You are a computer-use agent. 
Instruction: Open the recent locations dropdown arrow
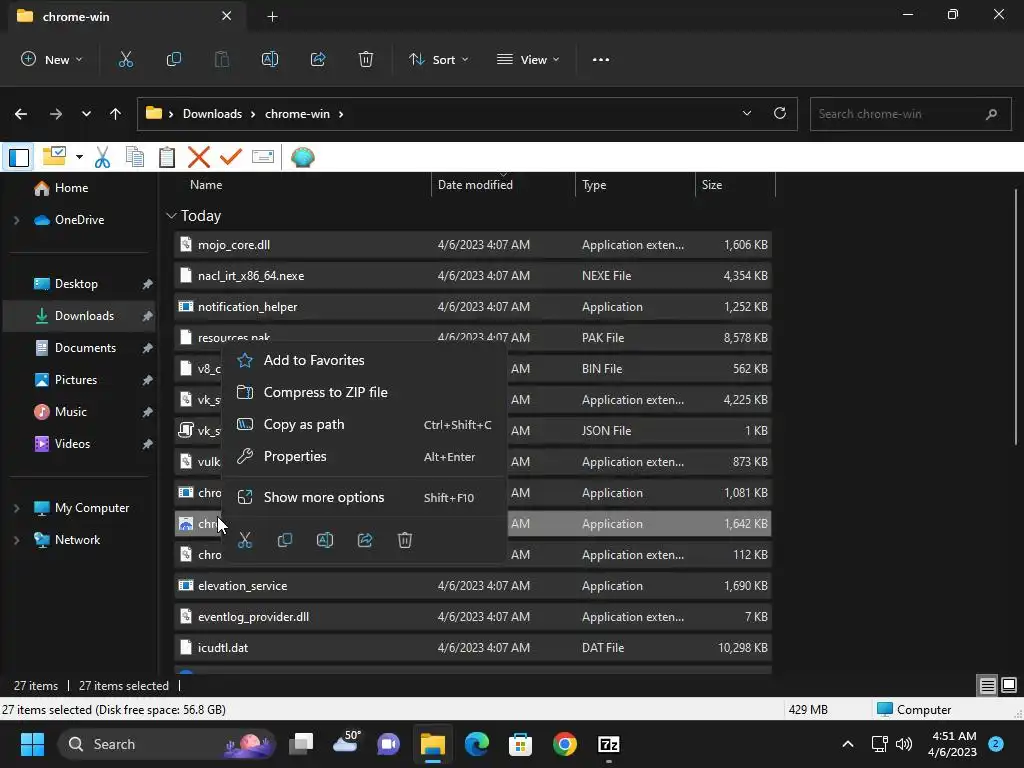(x=86, y=114)
